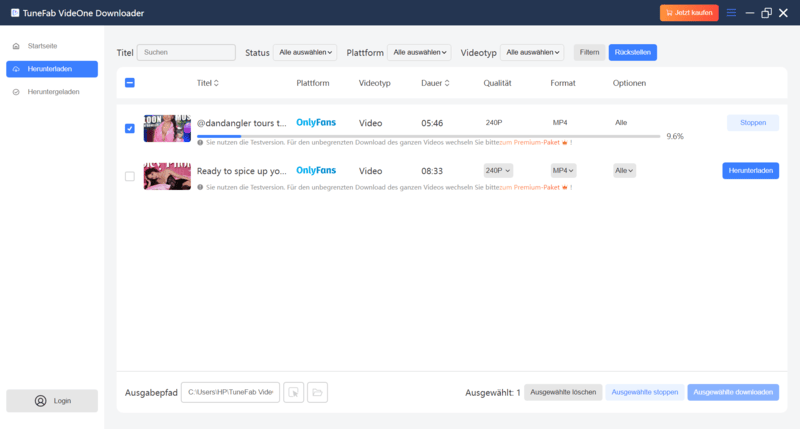This screenshot has width=800, height=429.
Task: Open the 240P quality dropdown in second row
Action: coord(498,171)
